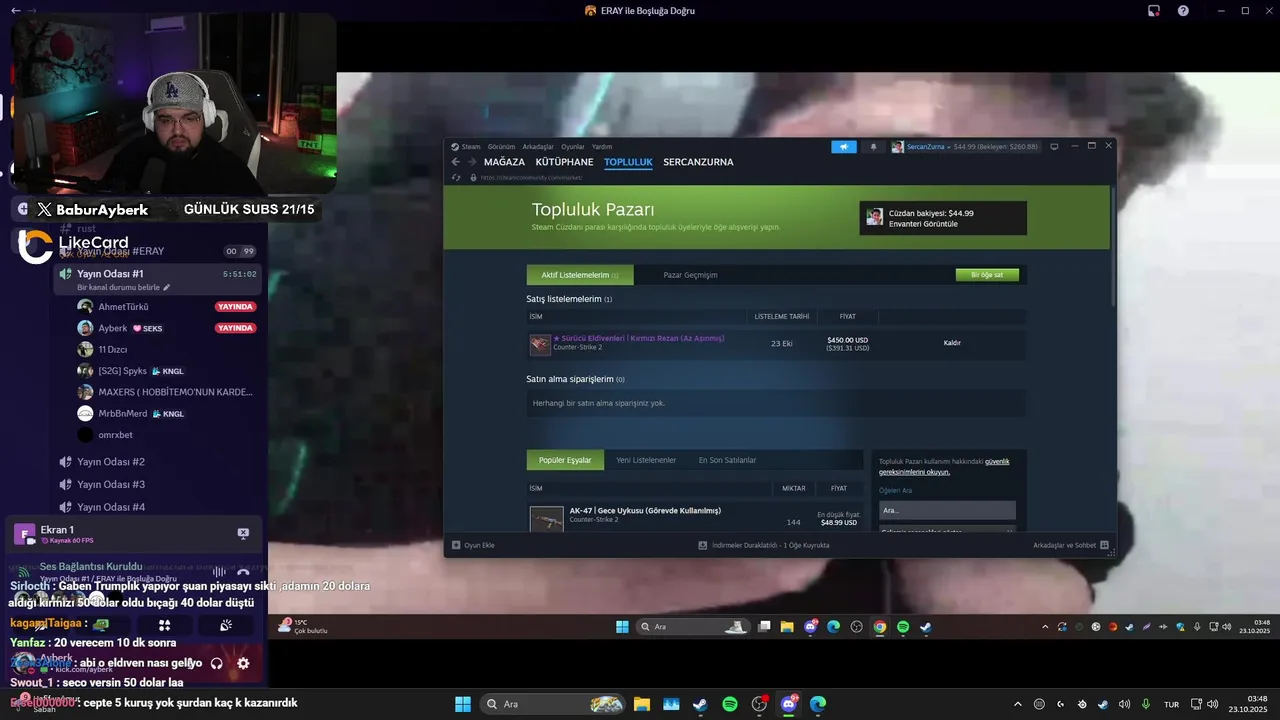Image resolution: width=1280 pixels, height=720 pixels.
Task: Click the Ara item search field
Action: click(x=947, y=510)
